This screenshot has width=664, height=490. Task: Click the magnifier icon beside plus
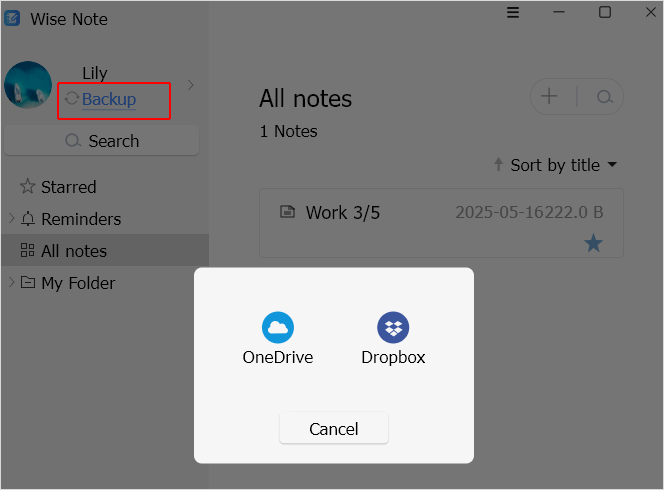tap(605, 97)
